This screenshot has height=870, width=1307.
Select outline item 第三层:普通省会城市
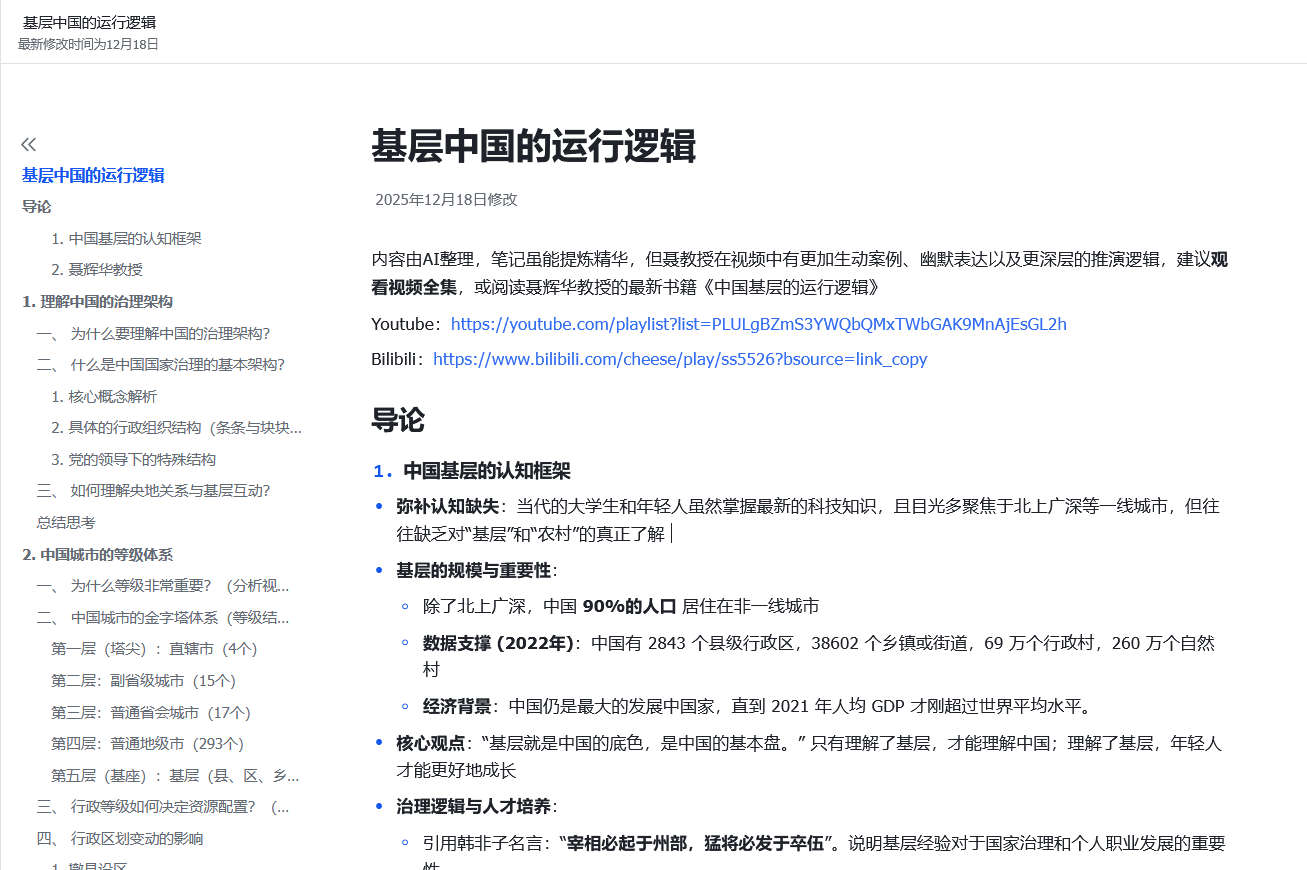tap(151, 713)
